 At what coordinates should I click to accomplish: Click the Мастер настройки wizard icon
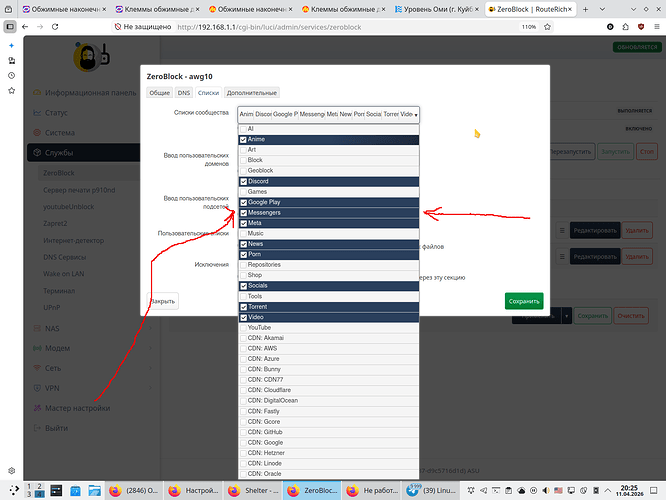click(x=37, y=408)
